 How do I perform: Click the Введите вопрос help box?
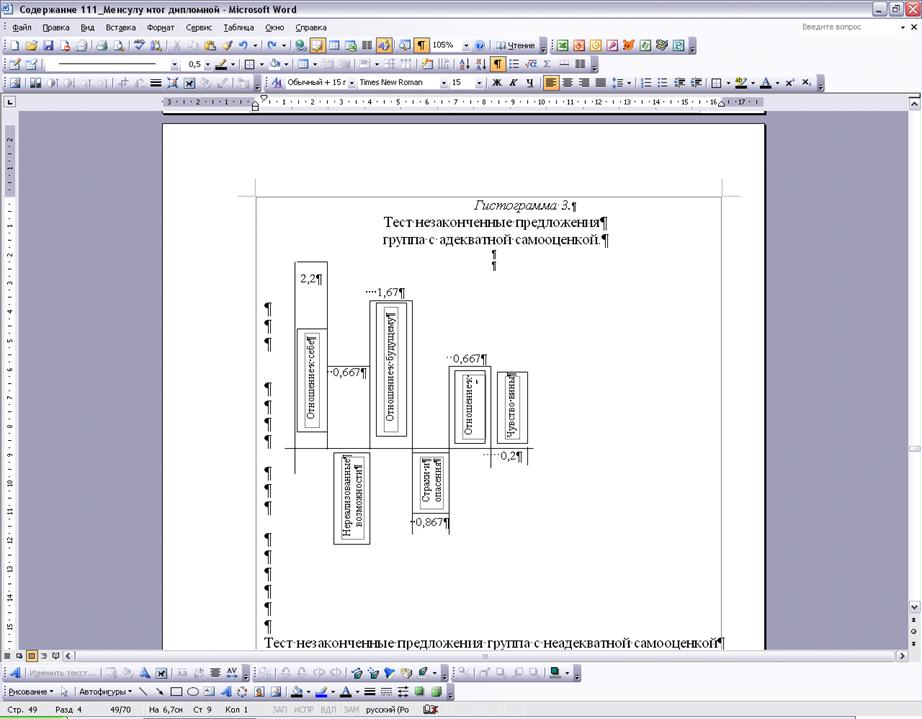(x=838, y=28)
